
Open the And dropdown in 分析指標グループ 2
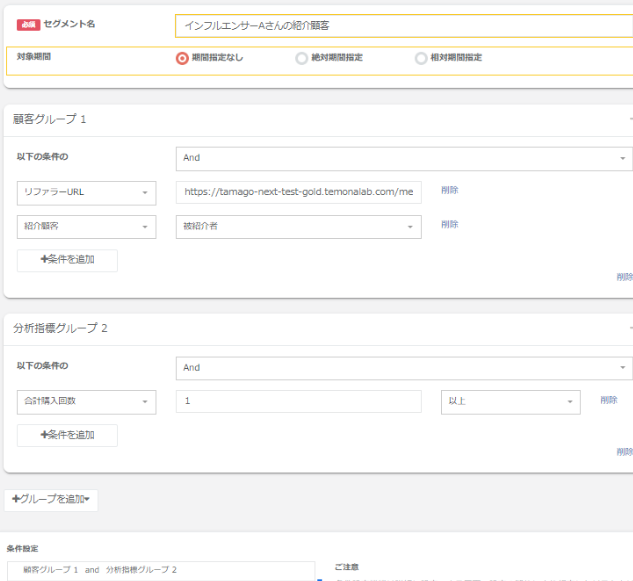(x=403, y=368)
